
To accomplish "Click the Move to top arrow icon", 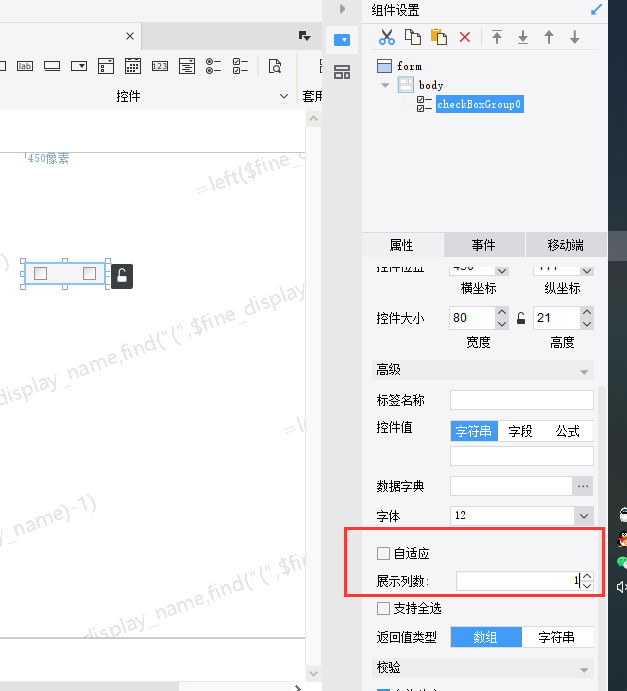I will point(497,37).
